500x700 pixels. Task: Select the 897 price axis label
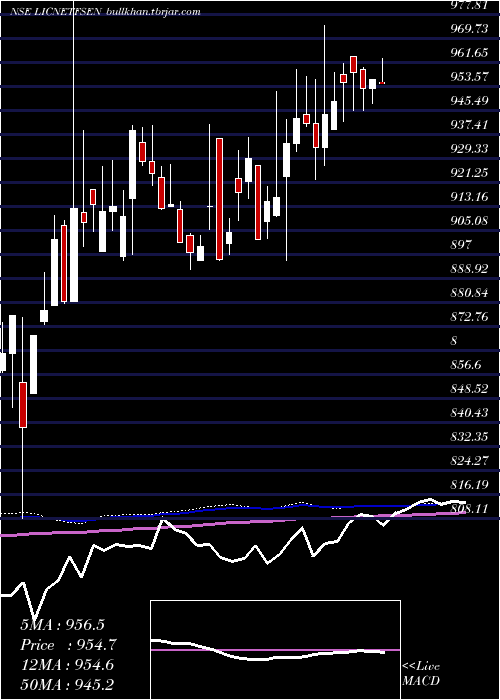pyautogui.click(x=461, y=245)
